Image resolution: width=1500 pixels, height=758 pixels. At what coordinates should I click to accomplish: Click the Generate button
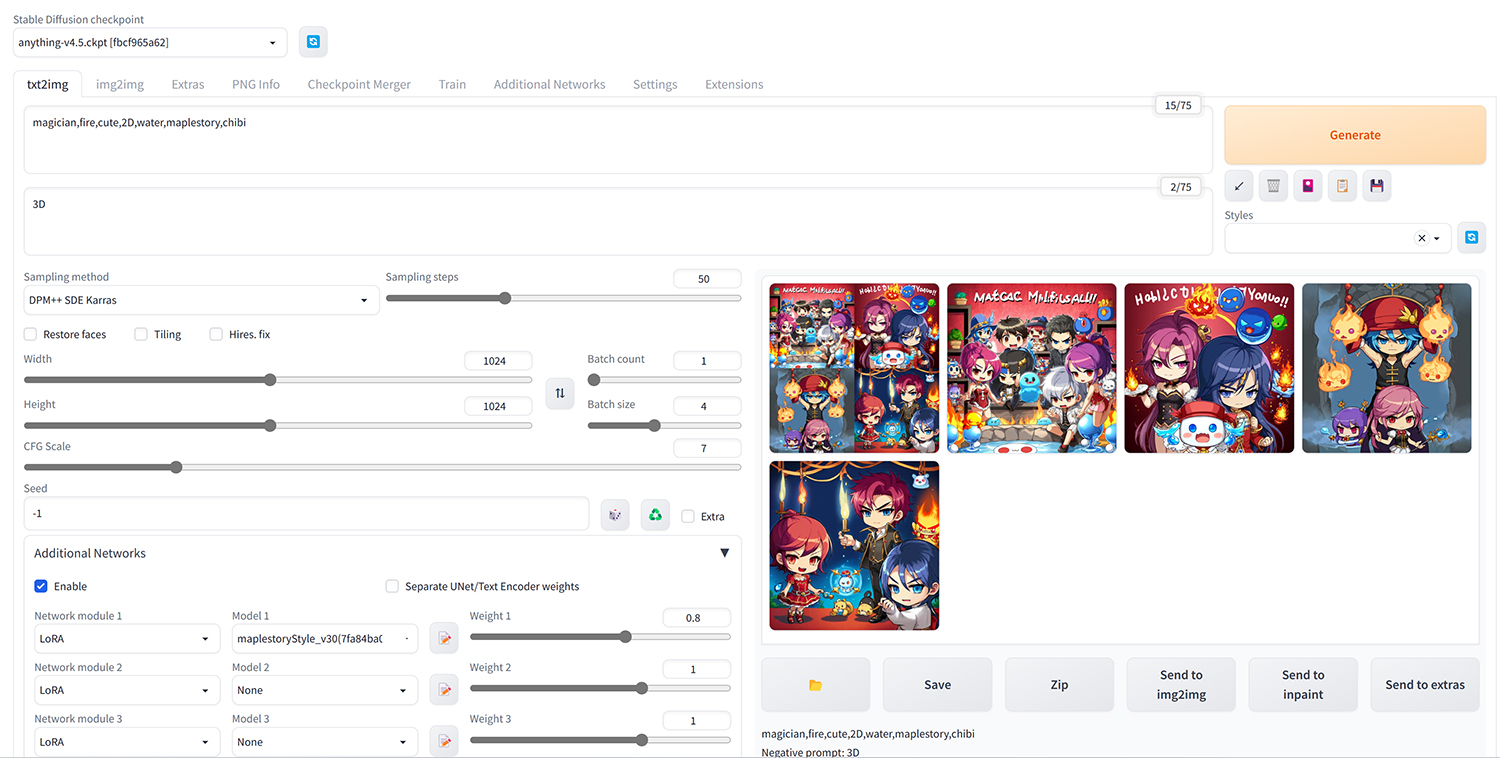coord(1355,135)
